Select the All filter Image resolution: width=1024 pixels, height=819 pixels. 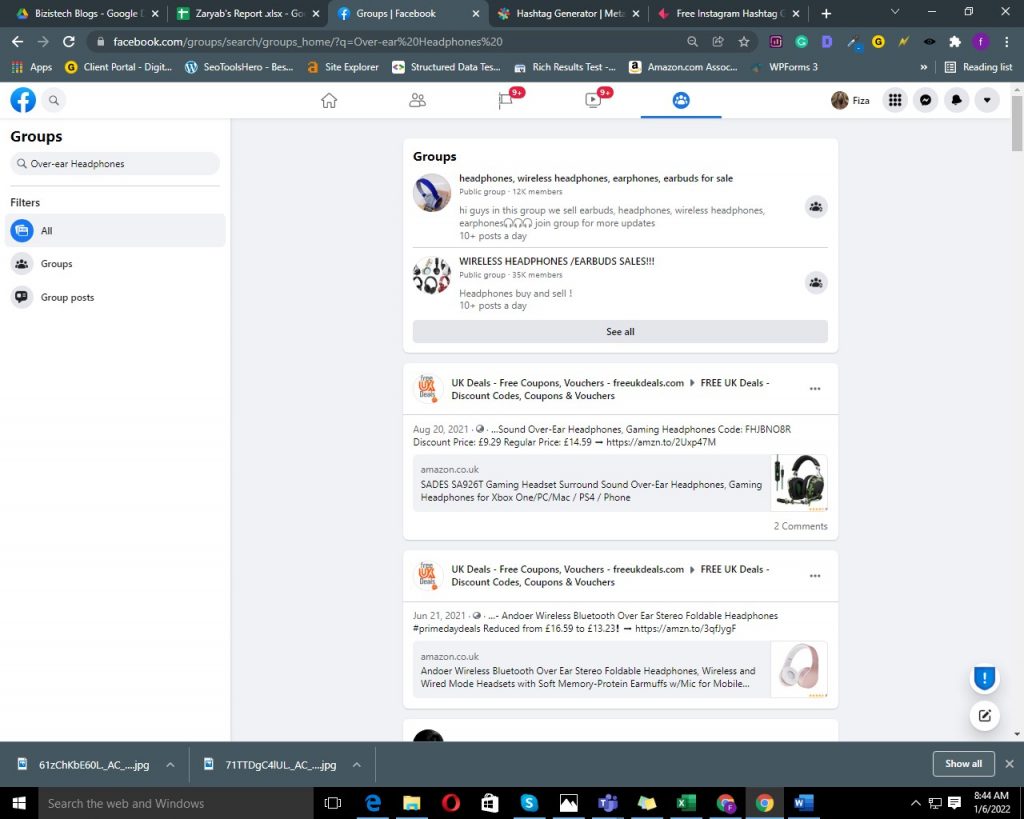tap(115, 231)
